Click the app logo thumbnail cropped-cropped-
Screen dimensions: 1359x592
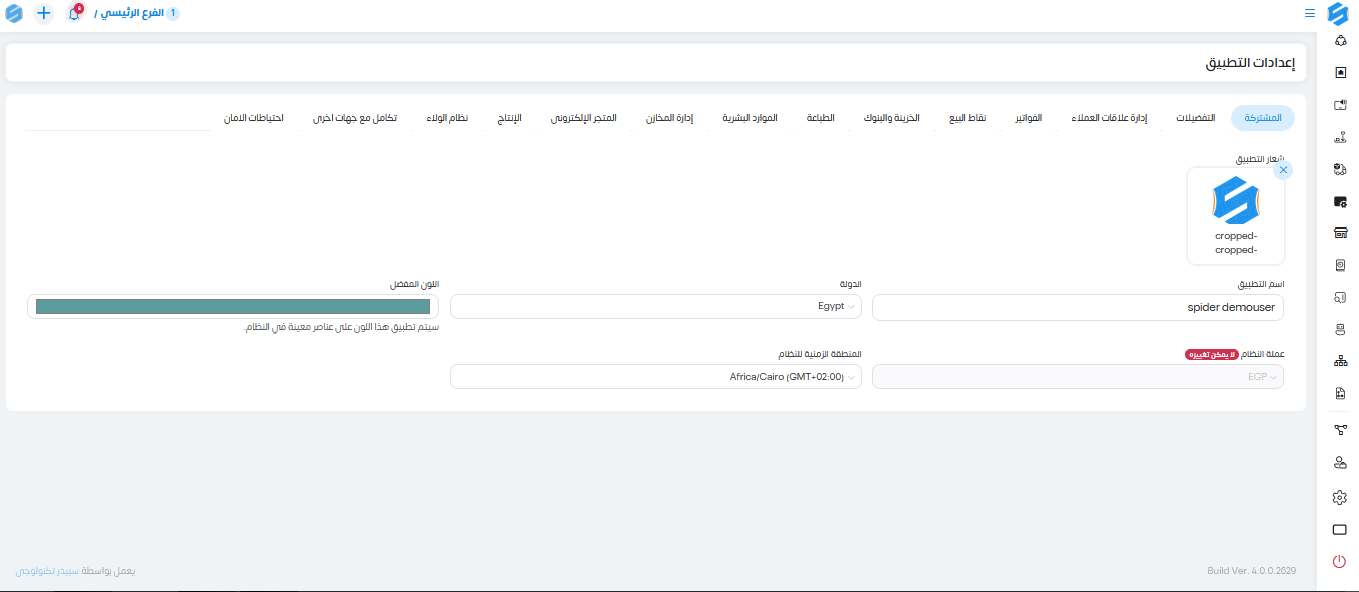[1236, 216]
